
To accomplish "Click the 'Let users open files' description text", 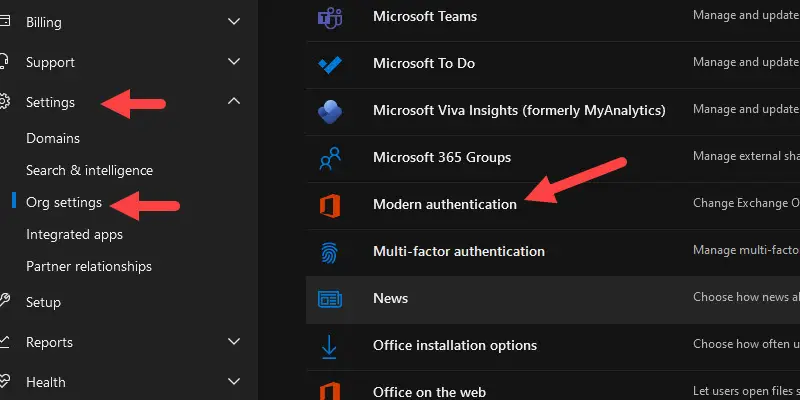I will (x=746, y=391).
